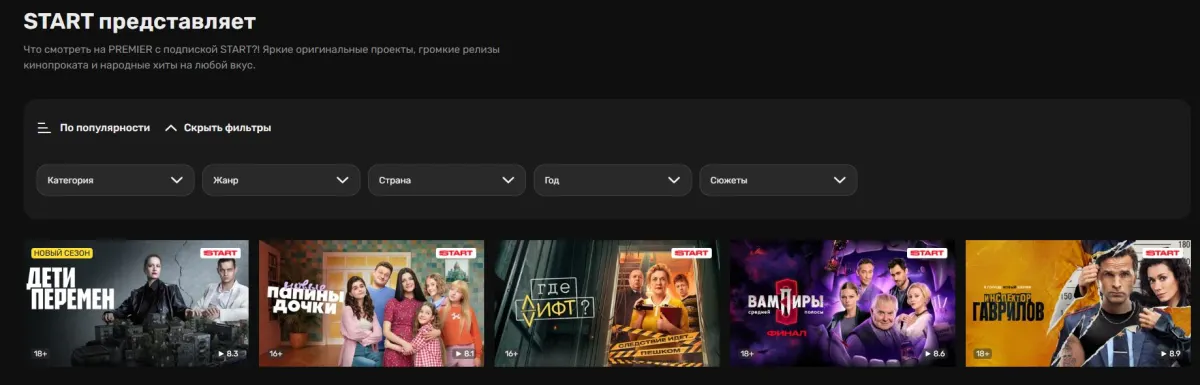Open the Где Лифт? series card
Image resolution: width=1200 pixels, height=385 pixels.
607,303
